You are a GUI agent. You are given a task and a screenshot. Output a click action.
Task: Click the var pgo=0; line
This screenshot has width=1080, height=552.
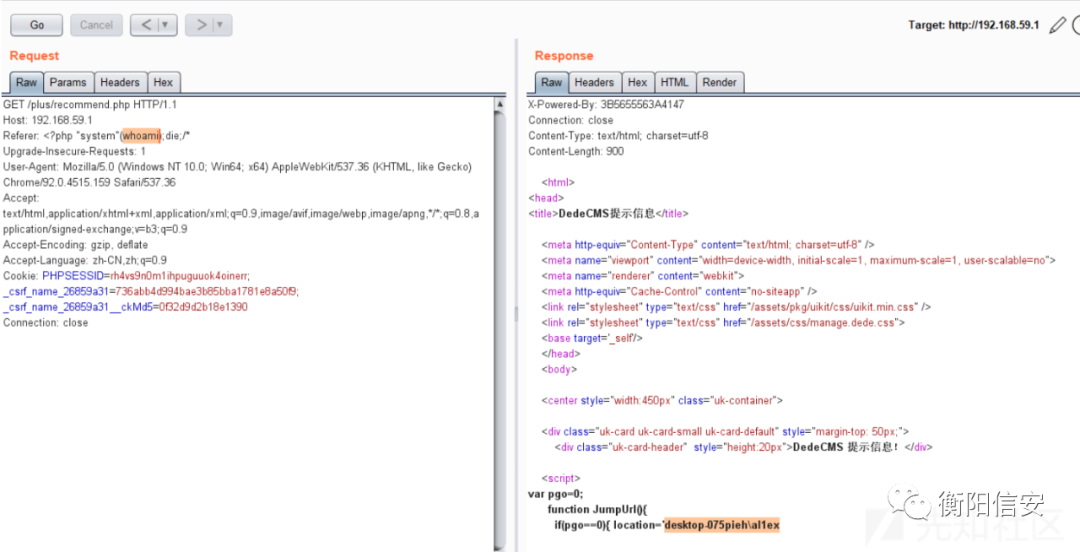[555, 493]
